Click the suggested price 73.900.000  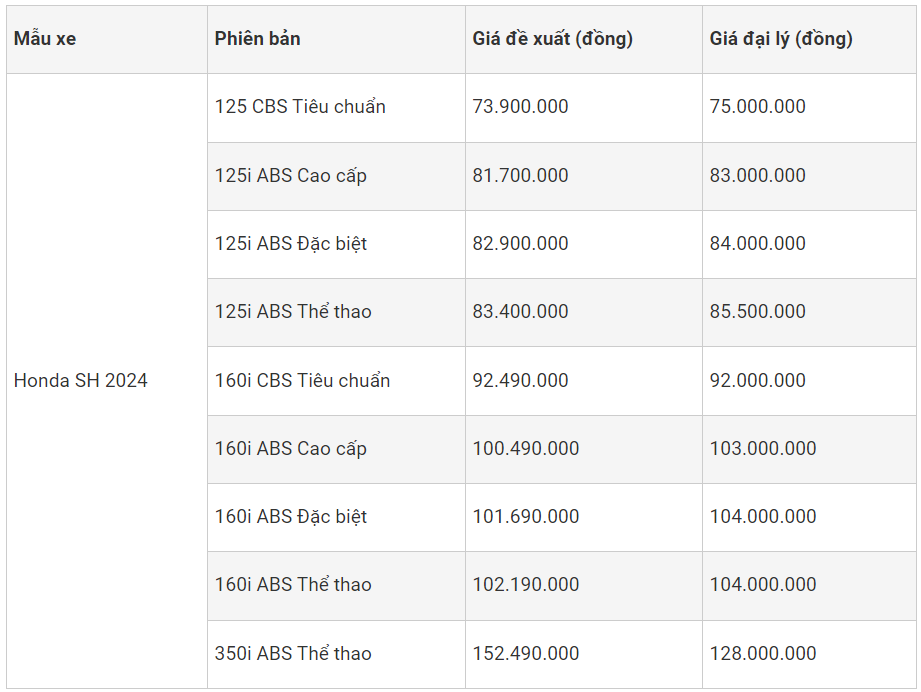pos(520,106)
